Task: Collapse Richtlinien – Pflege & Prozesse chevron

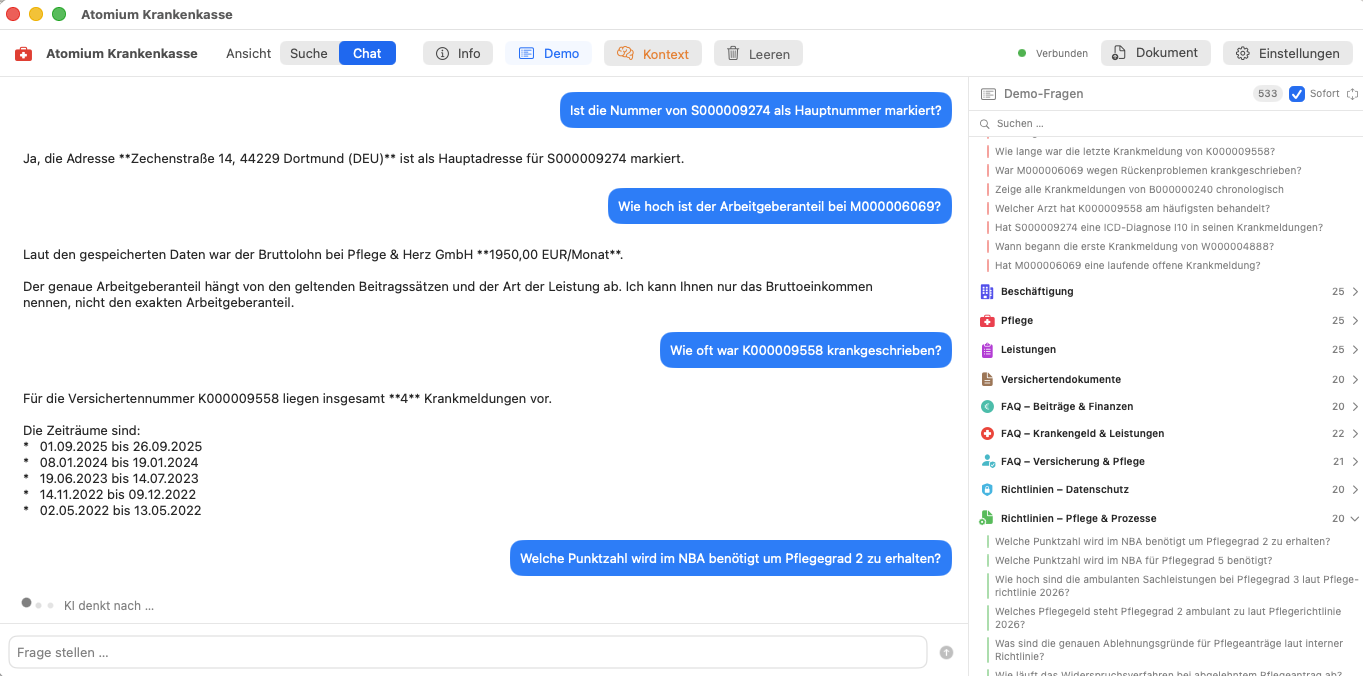Action: point(1355,519)
